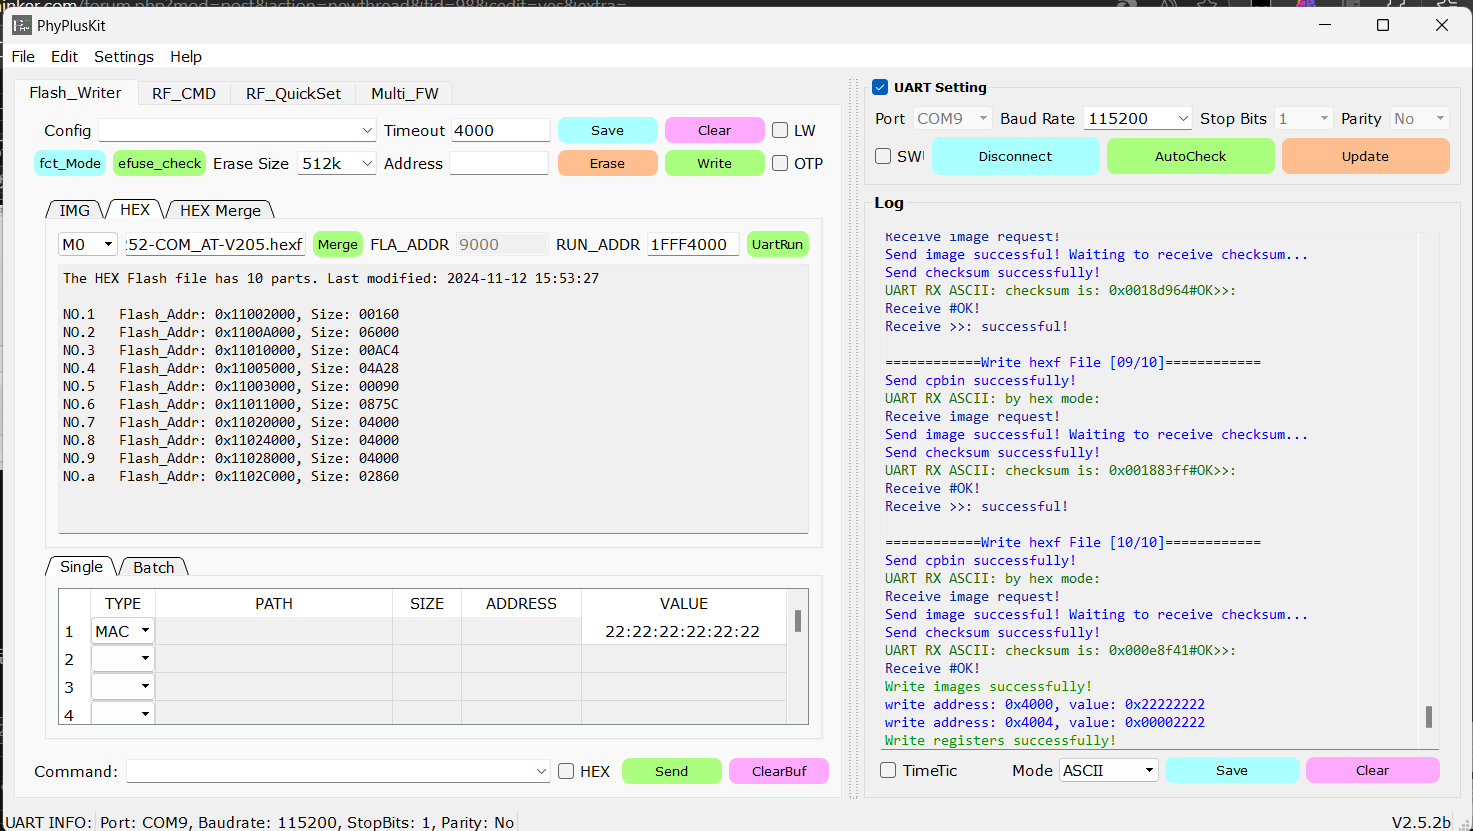Click the AutoCheck button
Screen dimensions: 1473x831
(x=1190, y=156)
